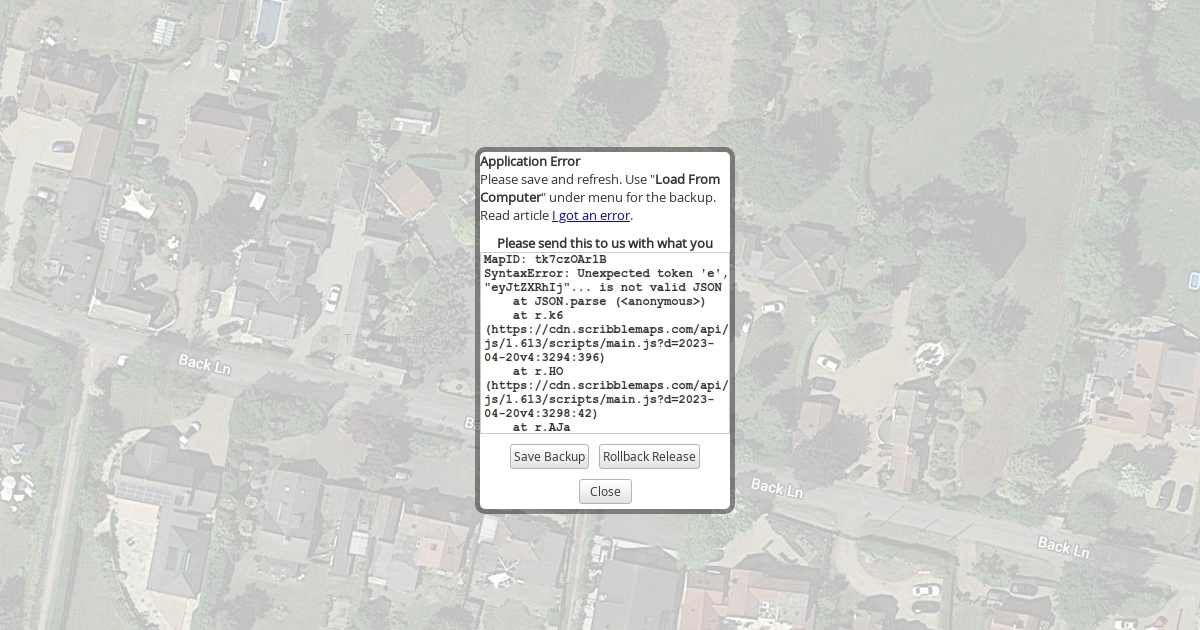Click the SyntaxError line in the error details

(x=605, y=273)
